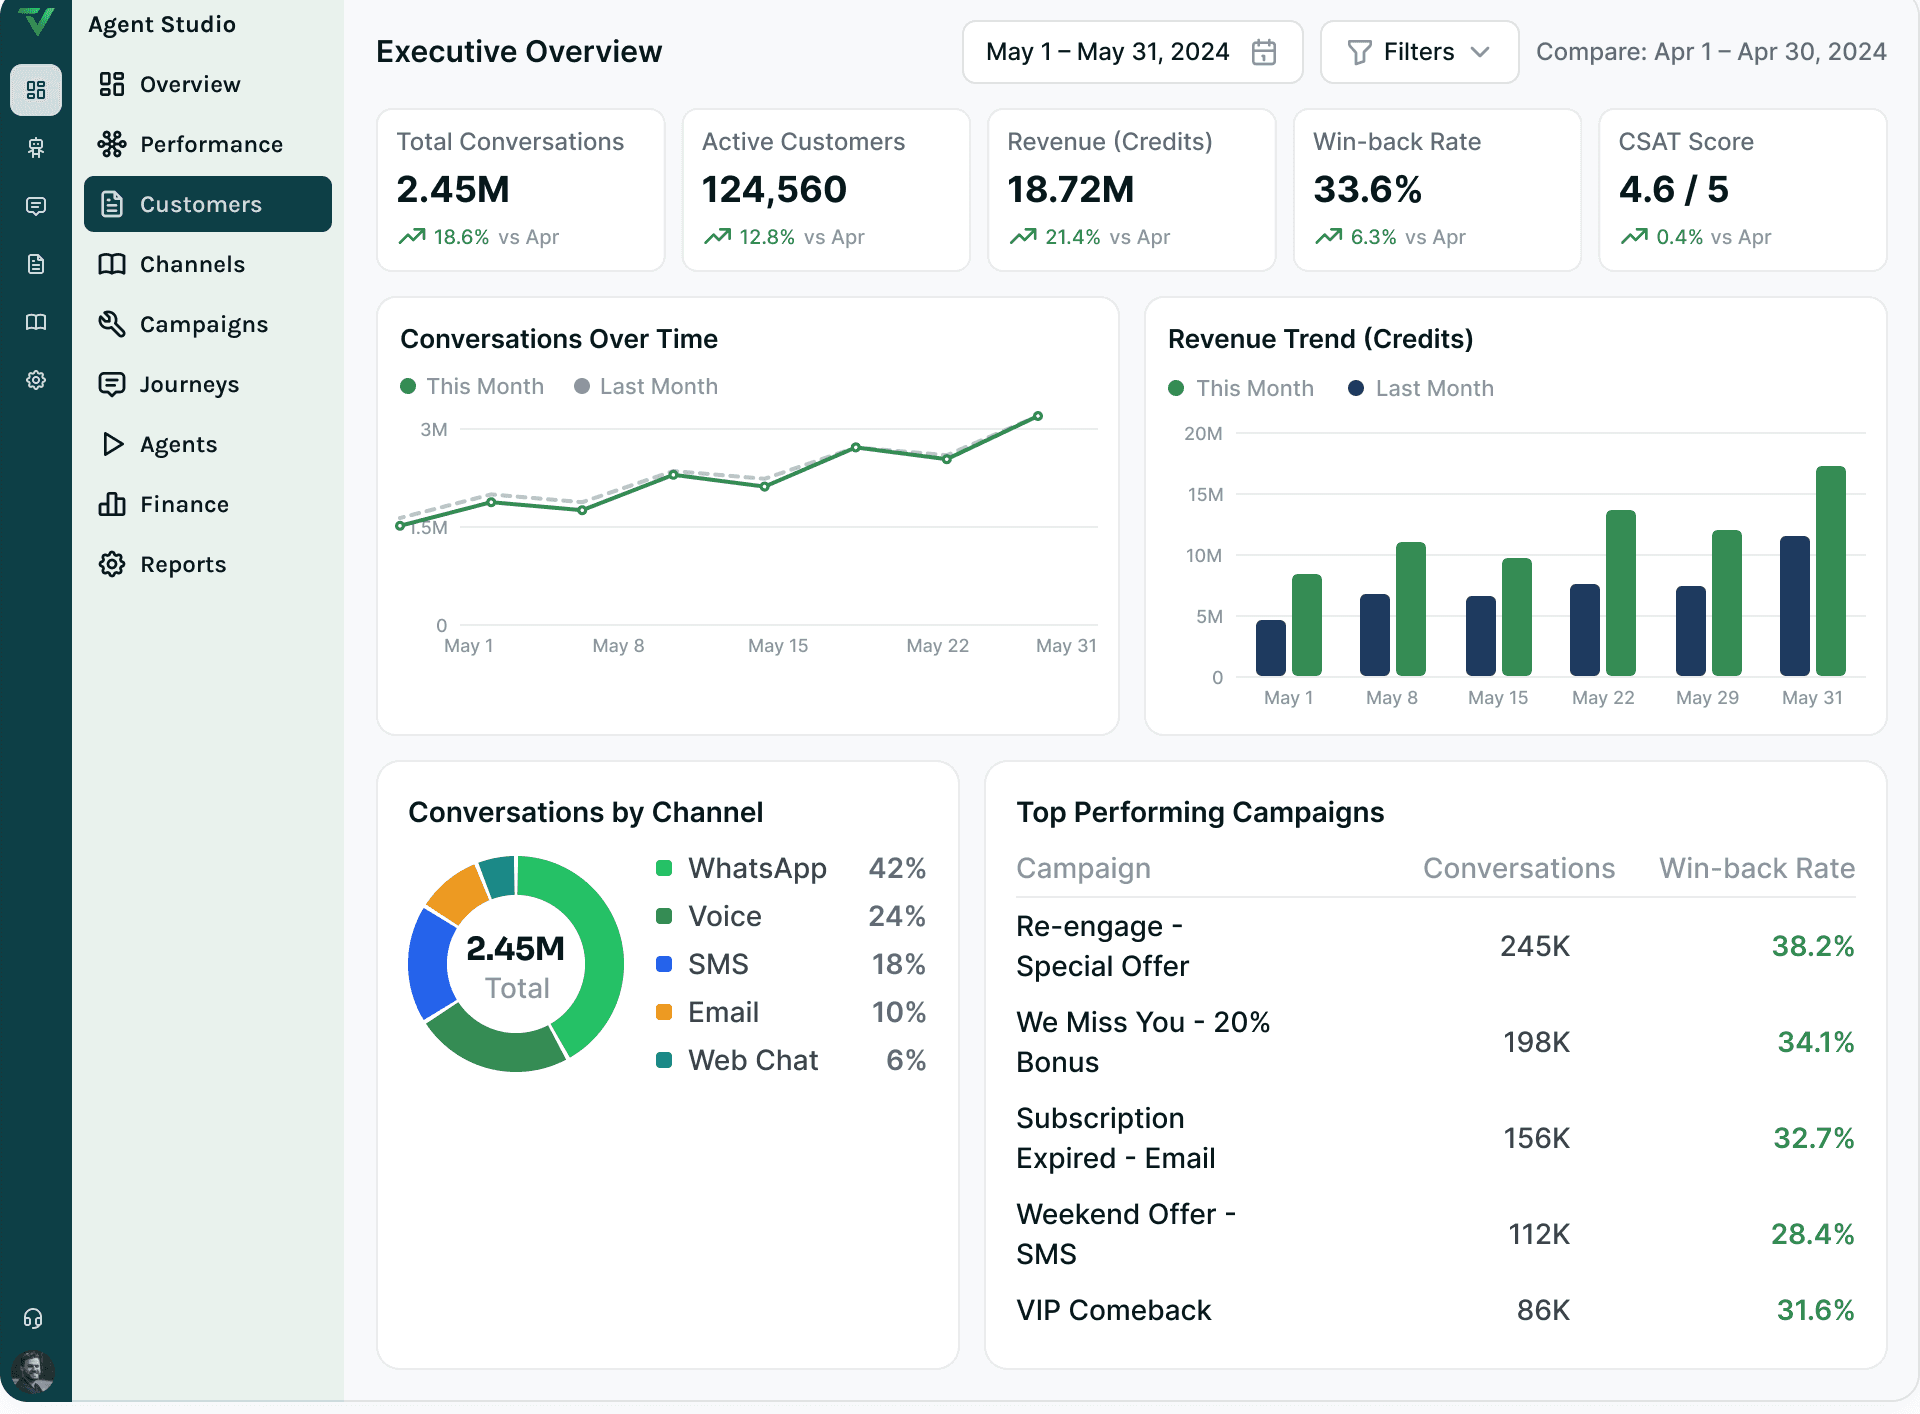Open the book icon in the rail

[36, 322]
